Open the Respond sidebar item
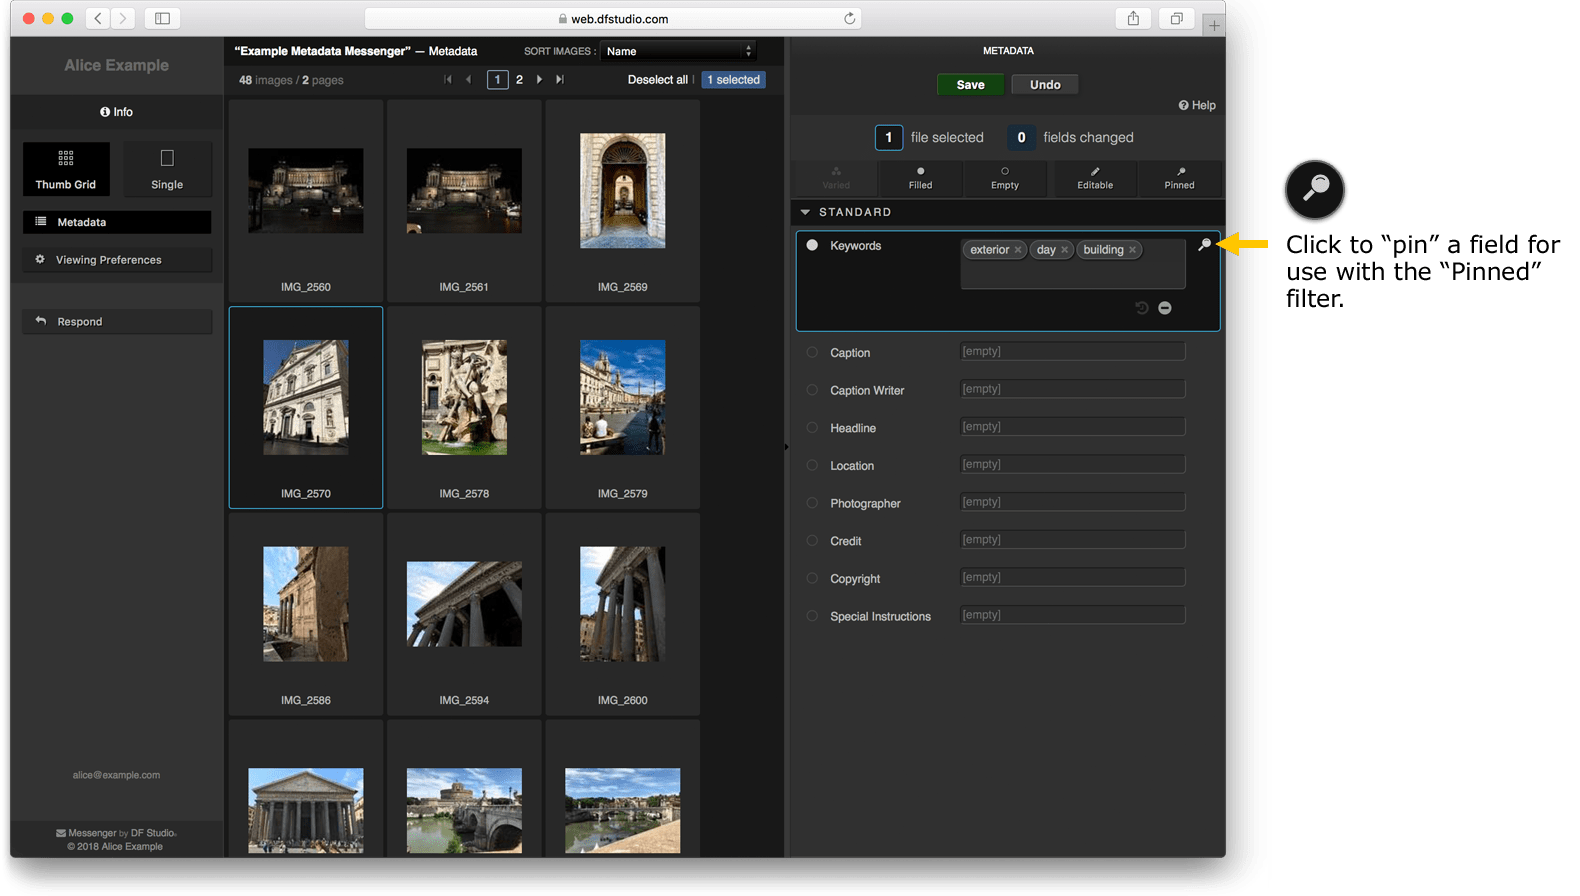 [117, 322]
